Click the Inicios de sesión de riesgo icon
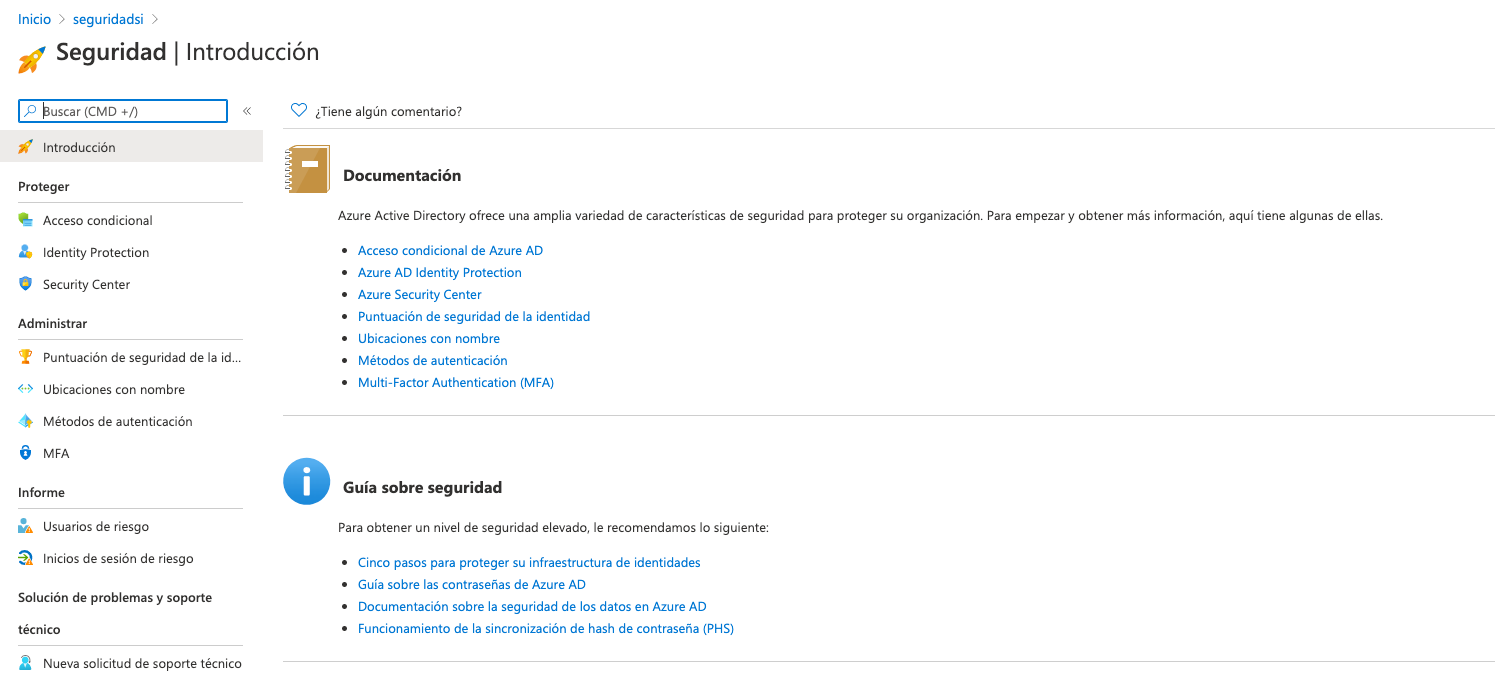The height and width of the screenshot is (695, 1495). coord(26,558)
